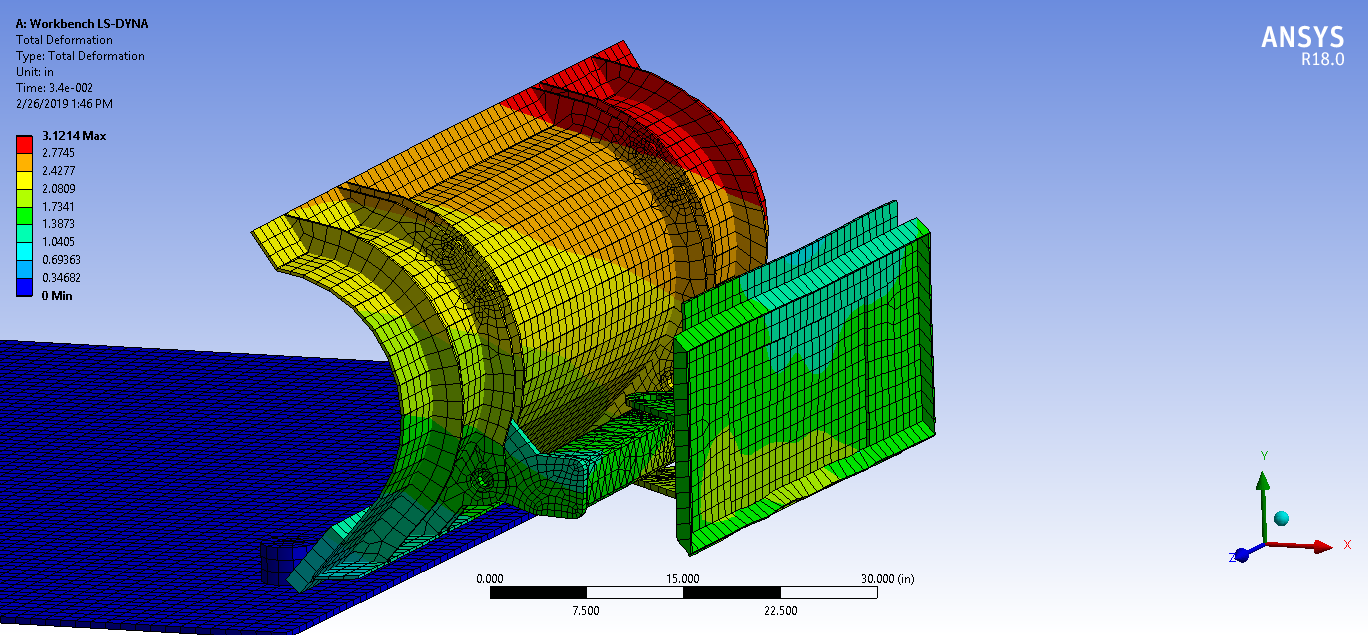Click the dark blue Min band in legend
Image resolution: width=1368 pixels, height=635 pixels.
pyautogui.click(x=24, y=288)
